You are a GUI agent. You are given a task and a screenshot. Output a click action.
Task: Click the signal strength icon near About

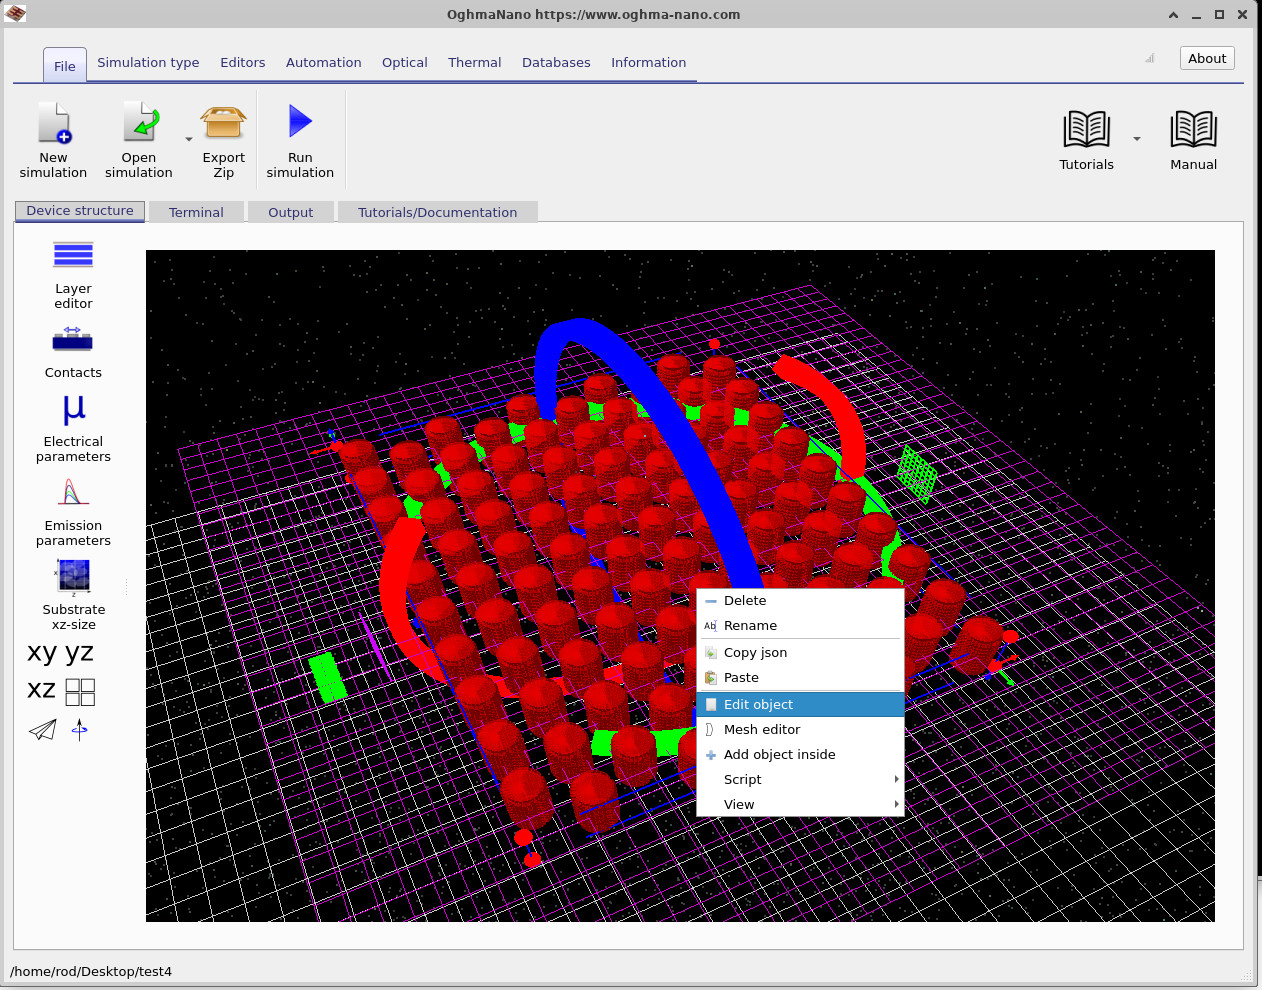(x=1150, y=59)
